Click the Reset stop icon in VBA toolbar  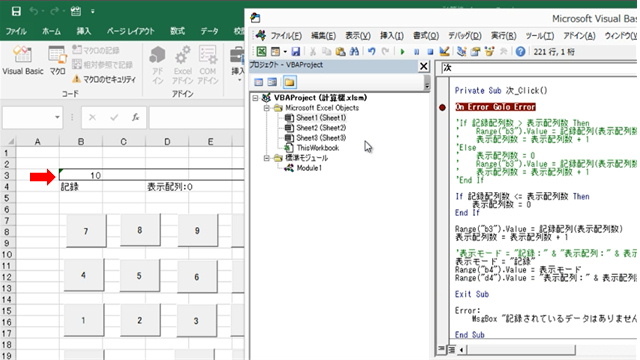point(430,52)
